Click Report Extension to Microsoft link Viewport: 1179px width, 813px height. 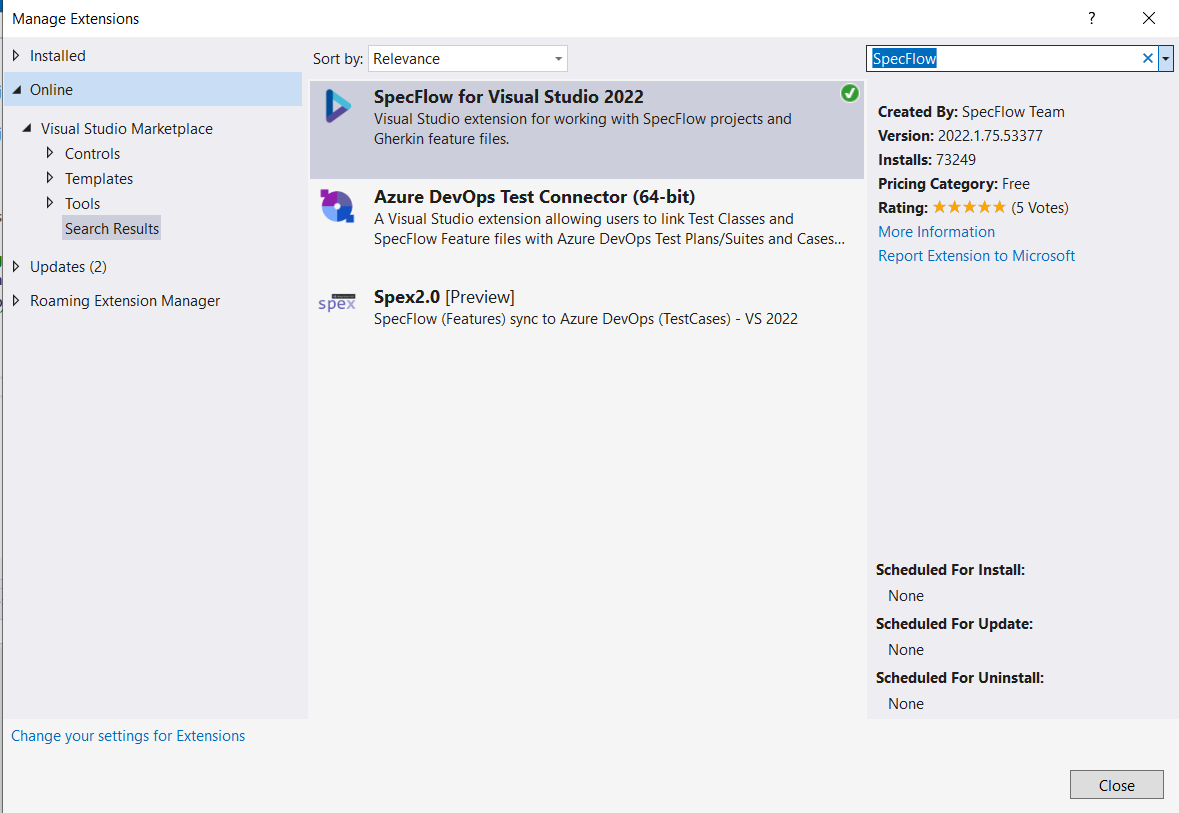coord(976,256)
